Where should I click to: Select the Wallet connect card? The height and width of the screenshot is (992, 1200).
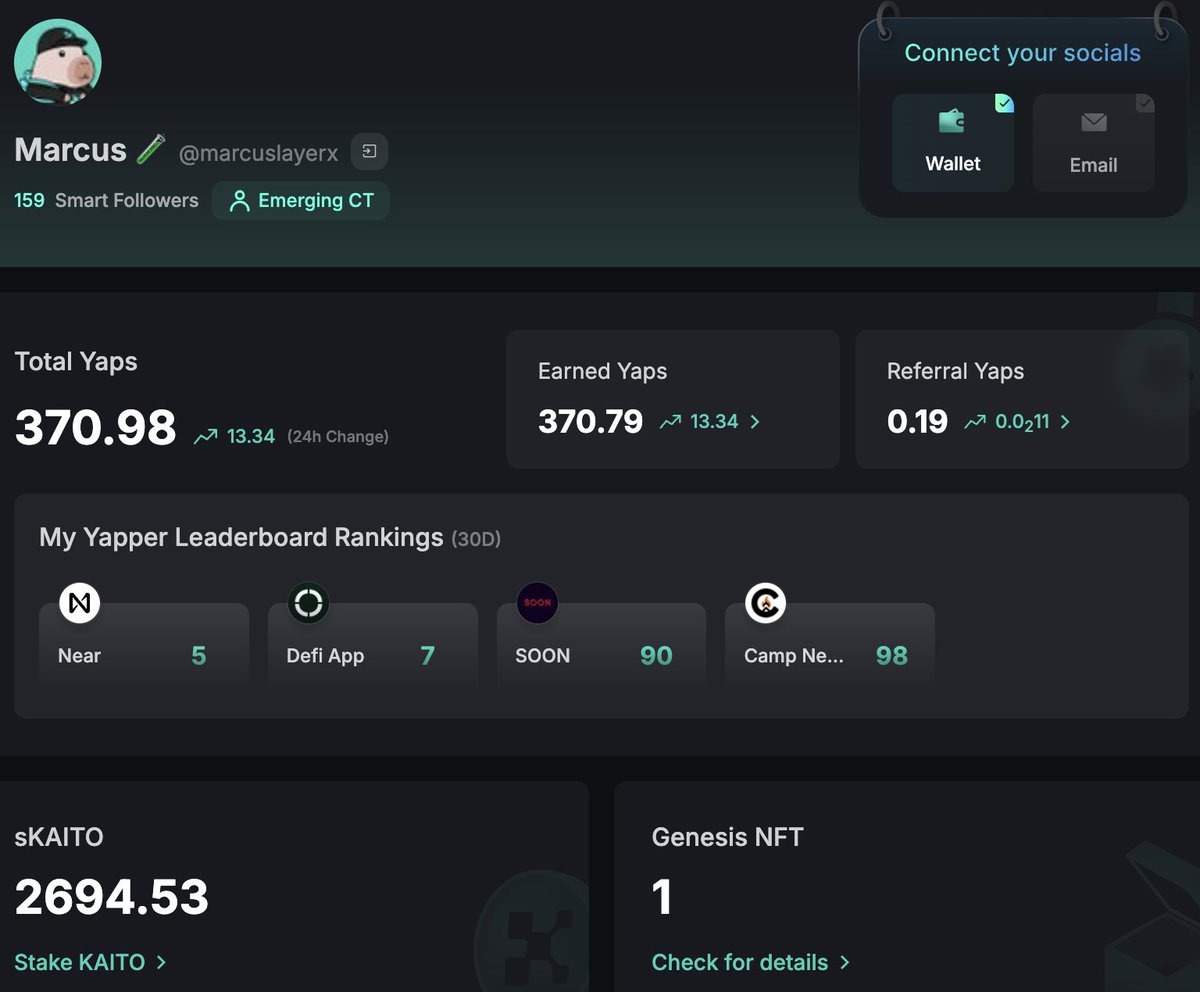pyautogui.click(x=953, y=142)
